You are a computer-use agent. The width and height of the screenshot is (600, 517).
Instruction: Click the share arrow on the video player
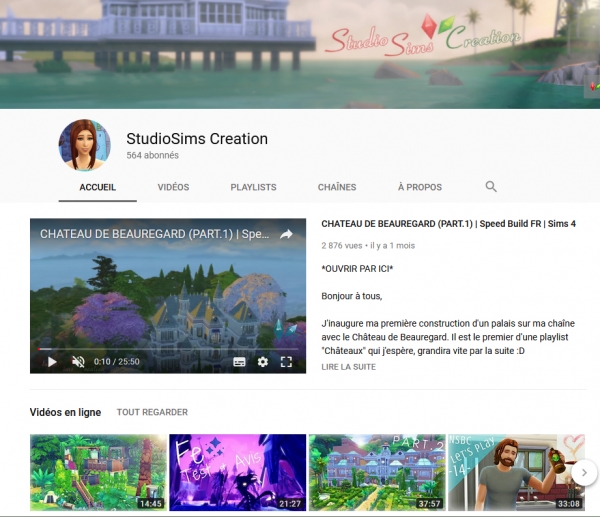(x=286, y=234)
